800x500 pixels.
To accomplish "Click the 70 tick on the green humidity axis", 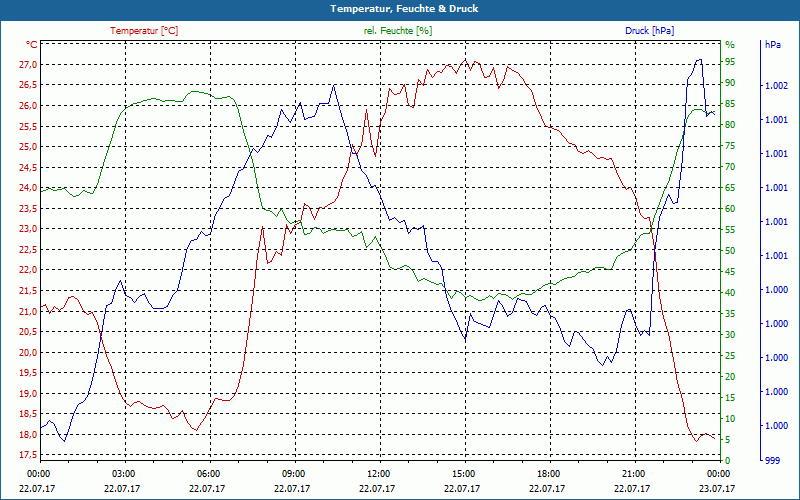I will pyautogui.click(x=730, y=167).
